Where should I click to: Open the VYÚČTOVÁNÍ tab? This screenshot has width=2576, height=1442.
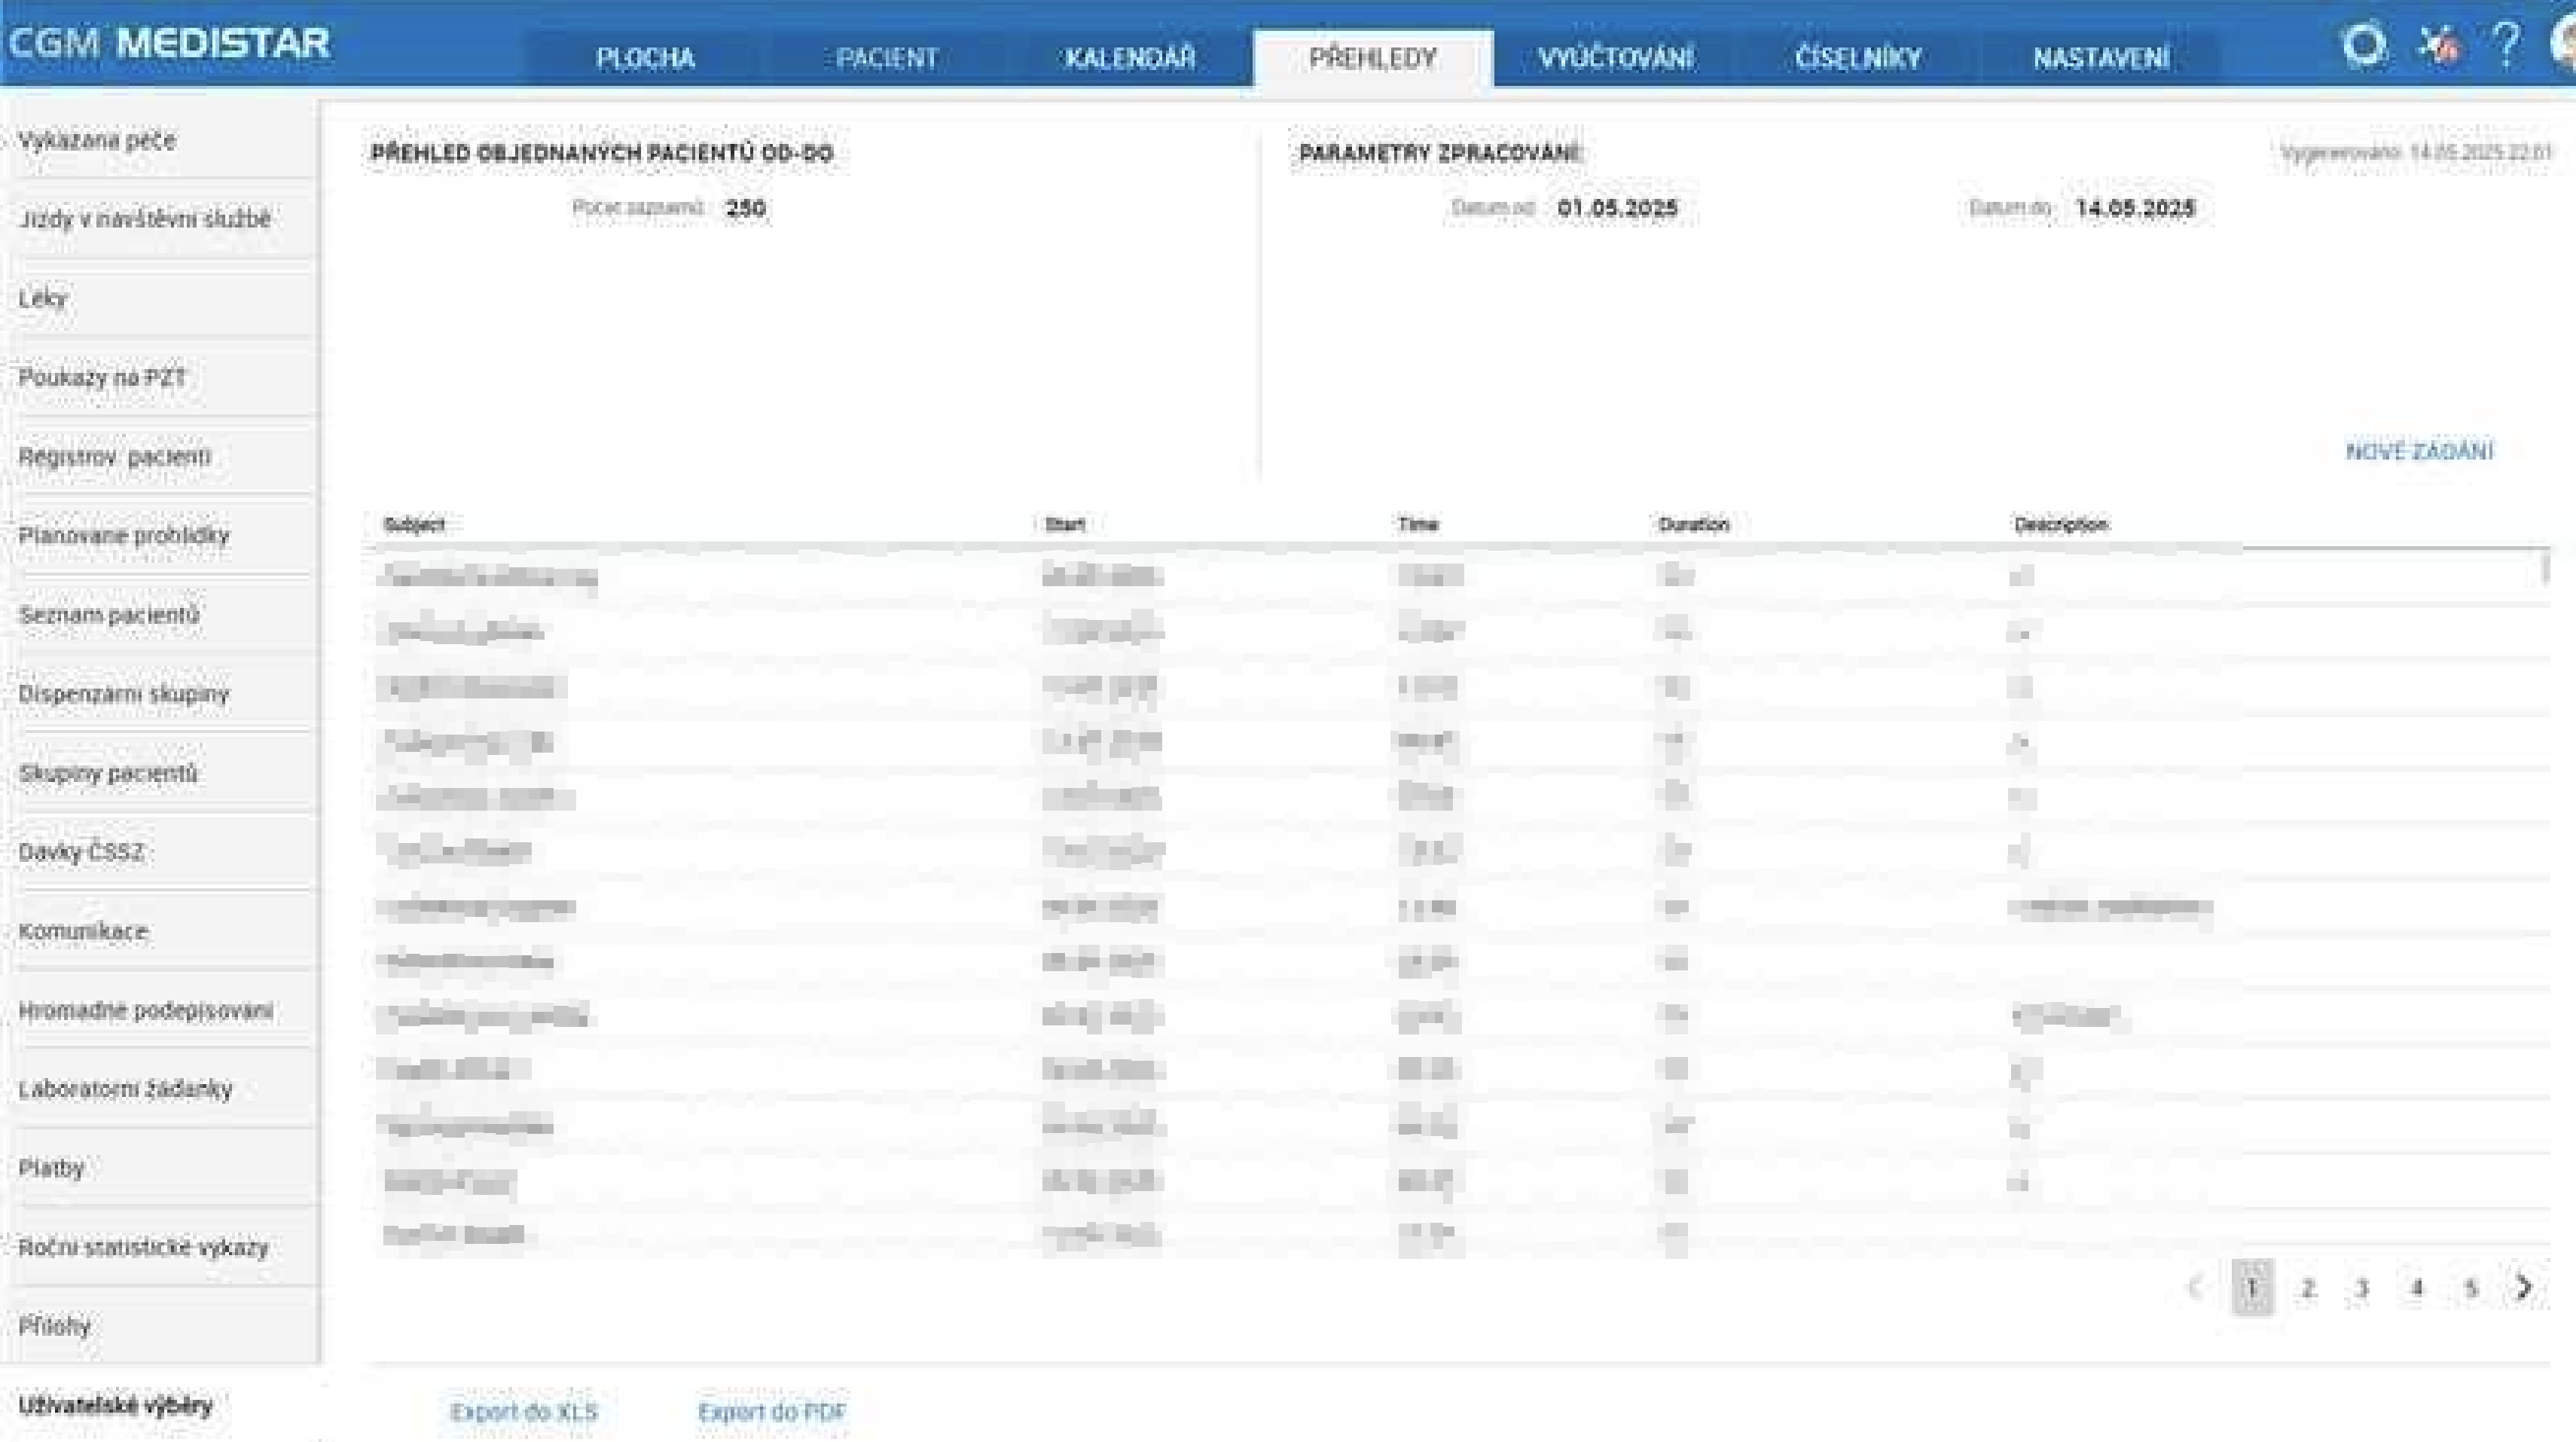coord(1616,58)
